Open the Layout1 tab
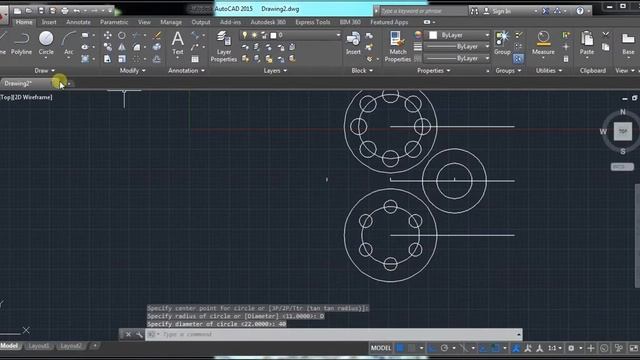Viewport: 640px width, 360px height. [x=38, y=346]
